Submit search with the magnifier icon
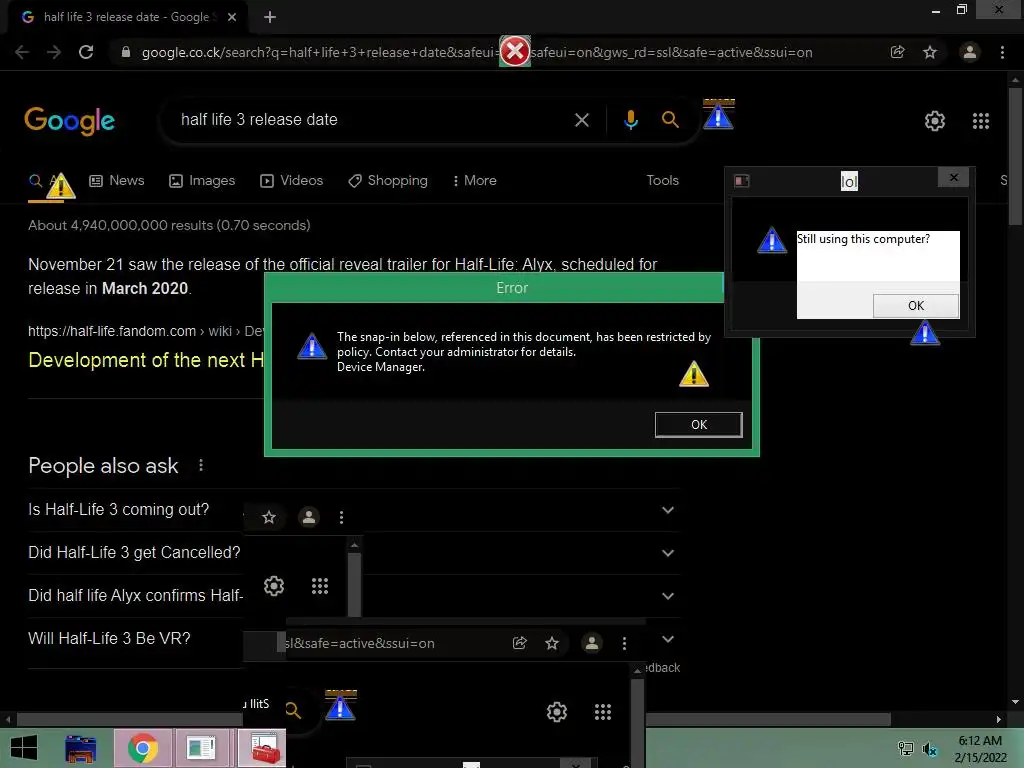 (670, 120)
